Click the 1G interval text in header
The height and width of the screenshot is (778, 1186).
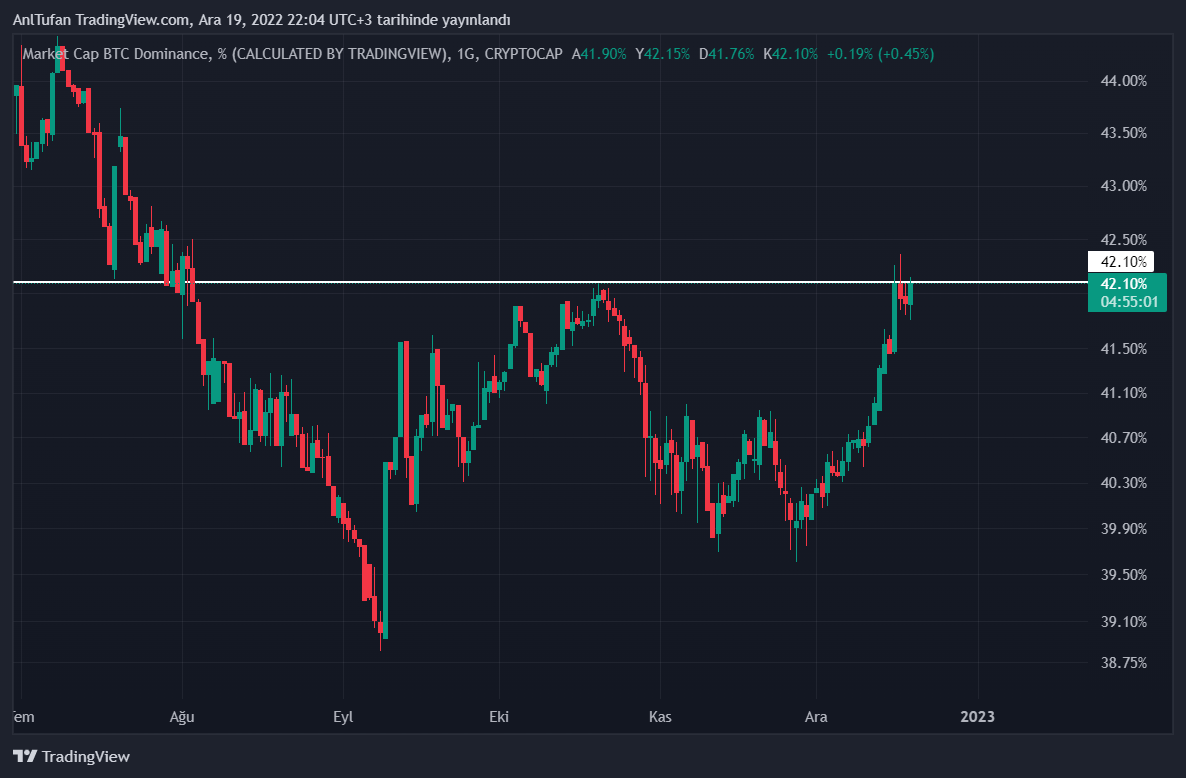tap(466, 54)
